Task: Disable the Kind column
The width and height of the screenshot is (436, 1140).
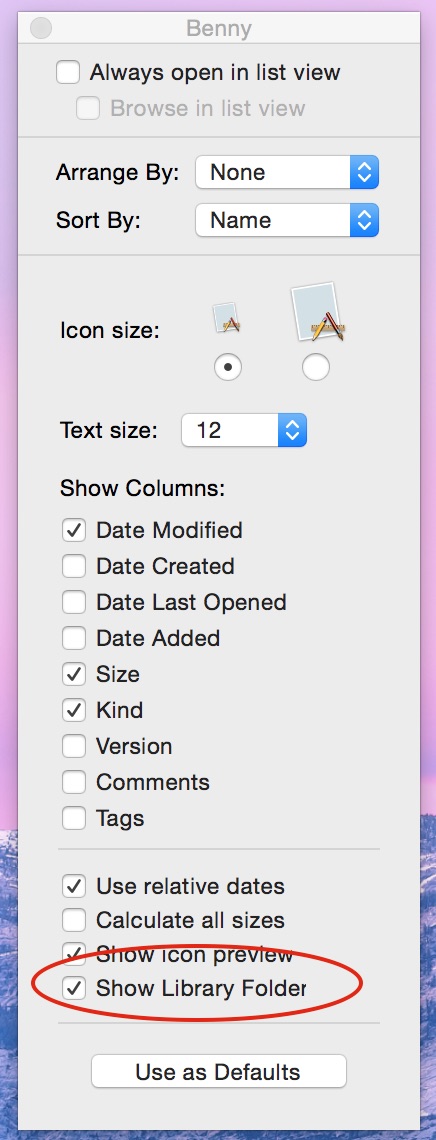Action: (x=73, y=710)
